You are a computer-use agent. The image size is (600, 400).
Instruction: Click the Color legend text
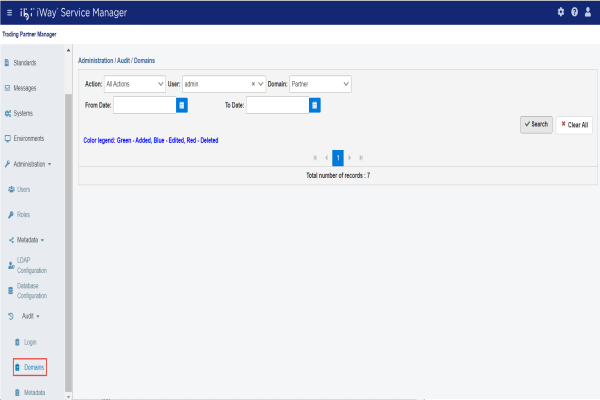tap(151, 140)
